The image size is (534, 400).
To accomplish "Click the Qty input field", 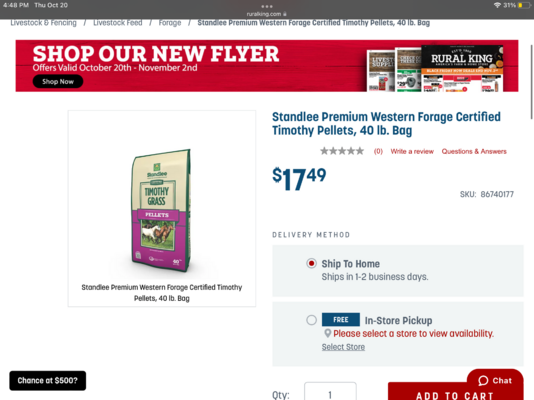I will (330, 391).
